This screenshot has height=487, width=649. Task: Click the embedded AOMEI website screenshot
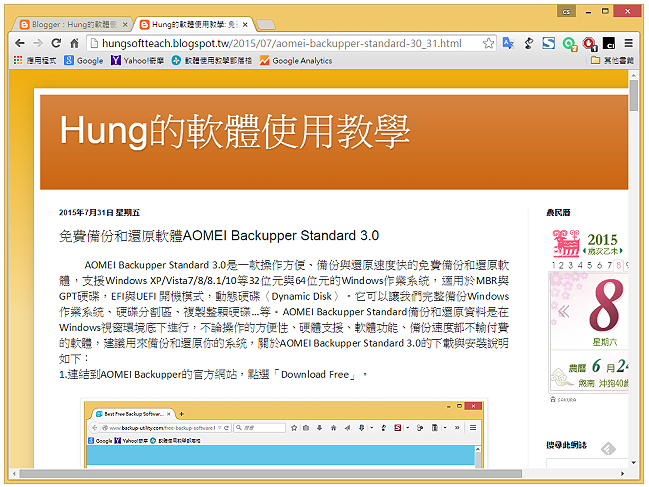click(x=284, y=433)
